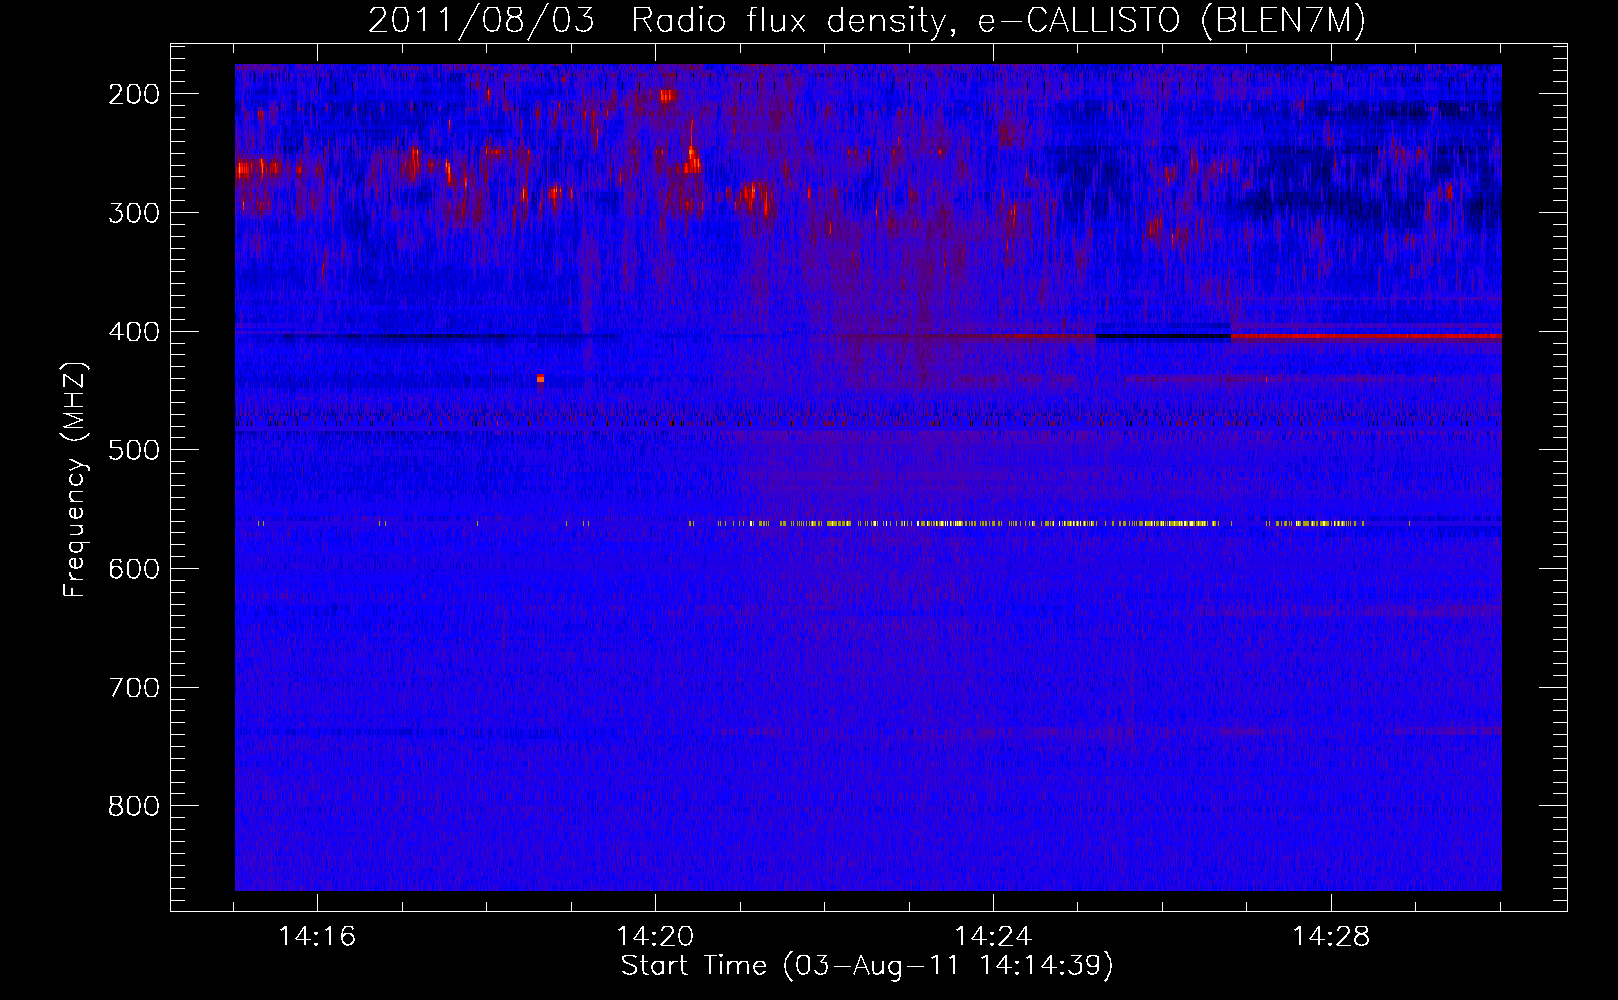Select the 400 frequency tick label
This screenshot has width=1618, height=1000.
coord(134,332)
